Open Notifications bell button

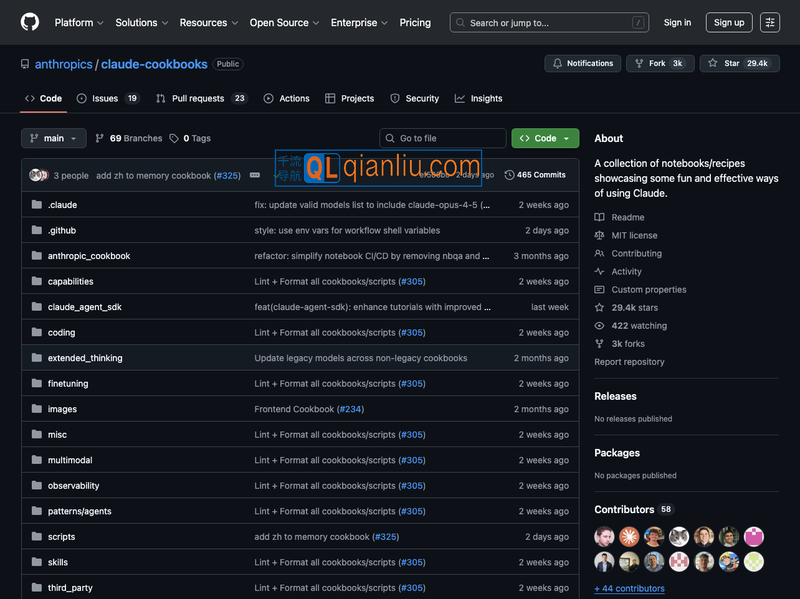click(581, 63)
